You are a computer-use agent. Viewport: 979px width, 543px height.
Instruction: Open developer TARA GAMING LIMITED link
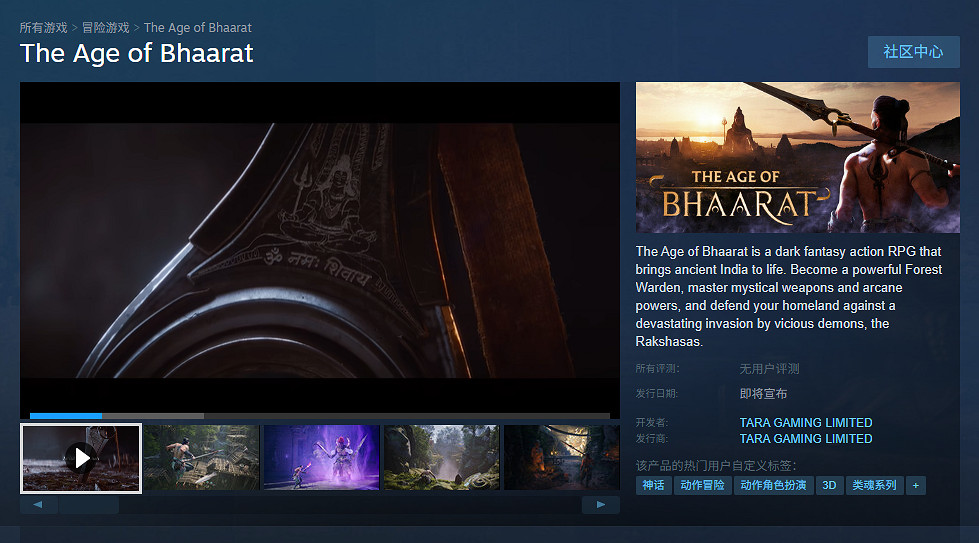[x=806, y=423]
